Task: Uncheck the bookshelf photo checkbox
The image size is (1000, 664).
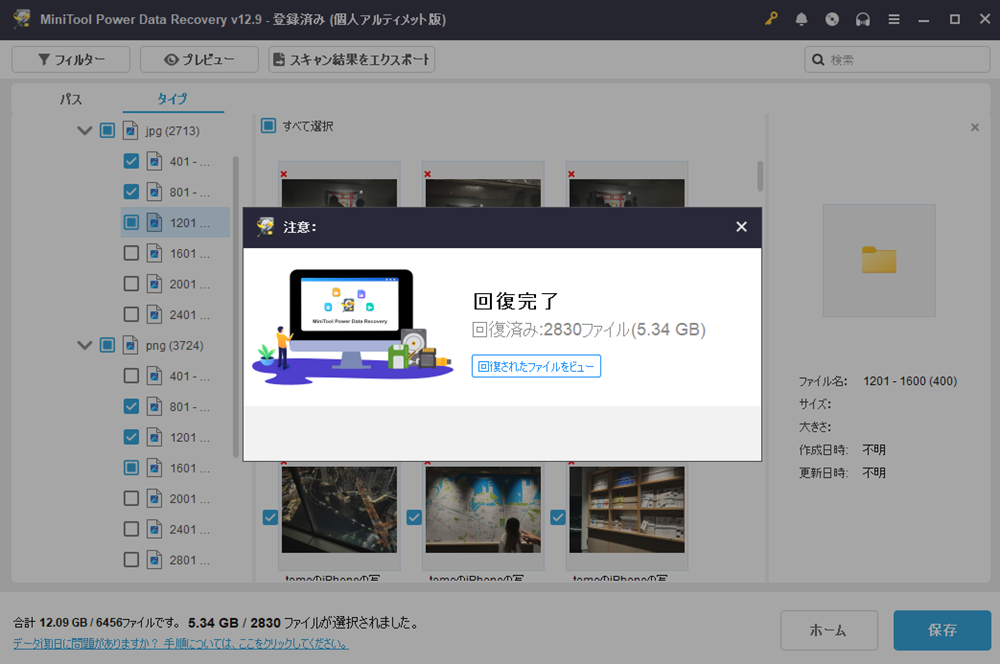Action: point(558,517)
